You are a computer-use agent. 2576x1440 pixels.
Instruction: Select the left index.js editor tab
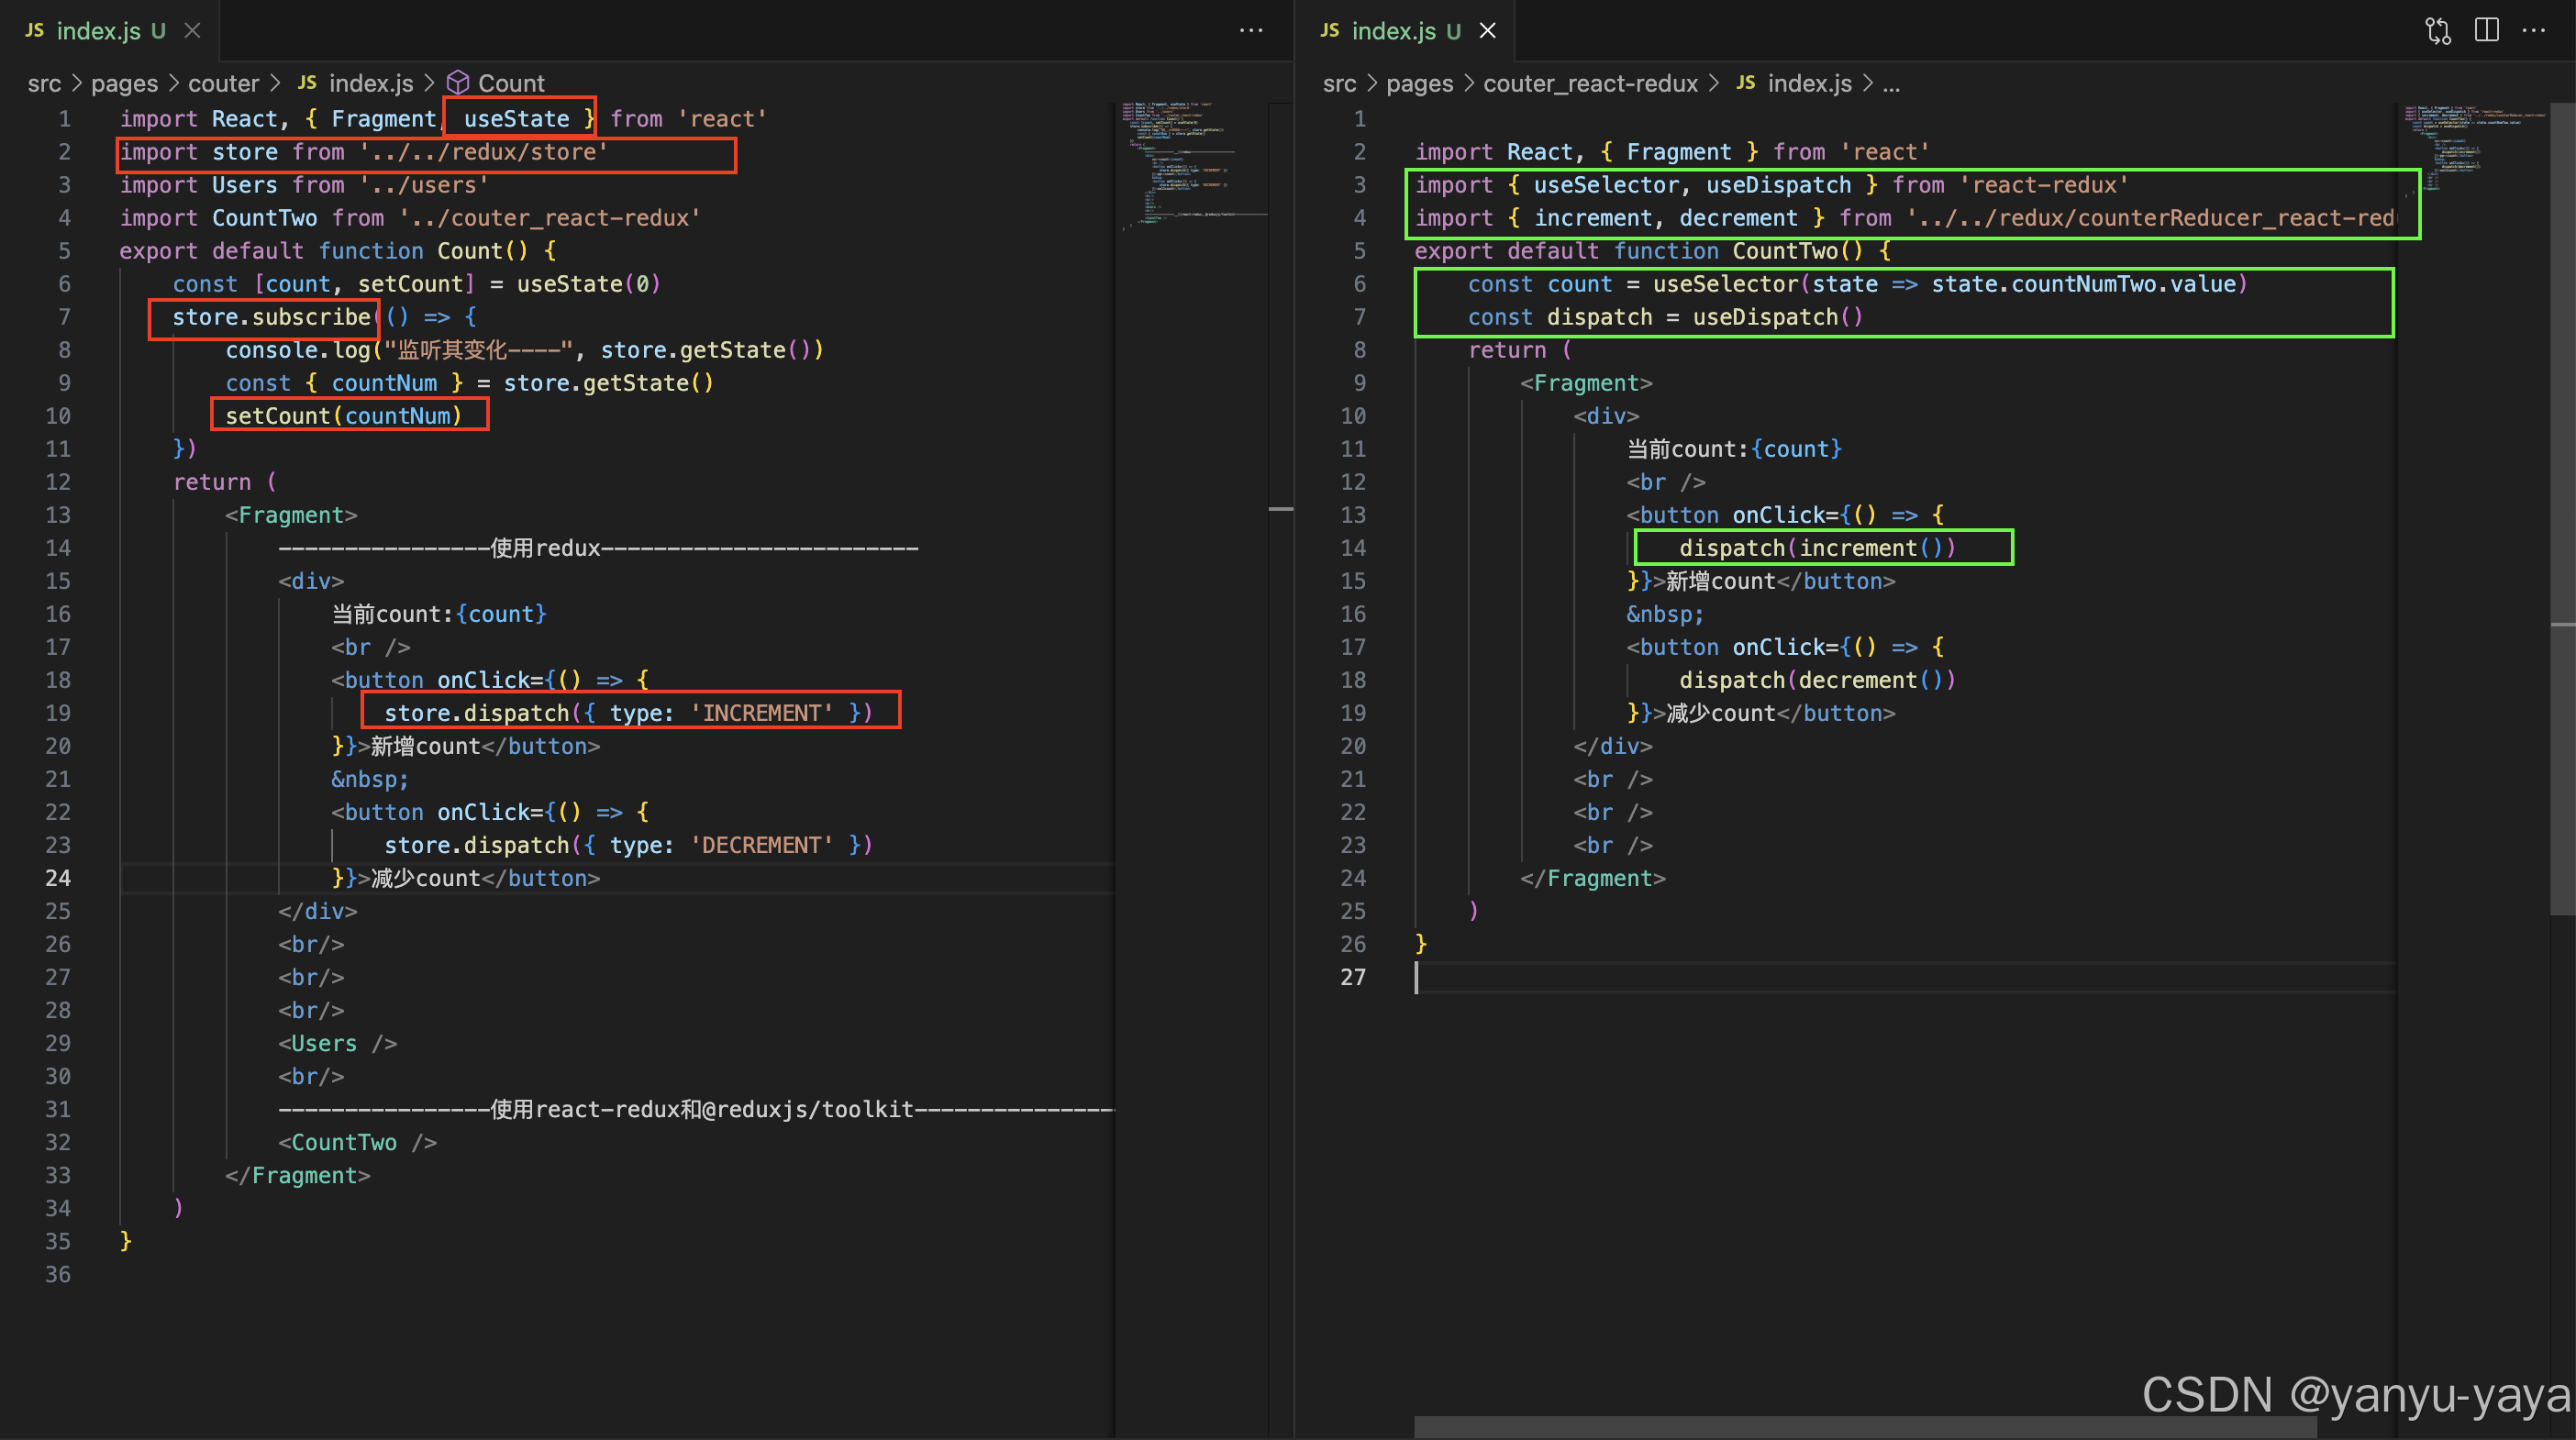click(x=98, y=31)
